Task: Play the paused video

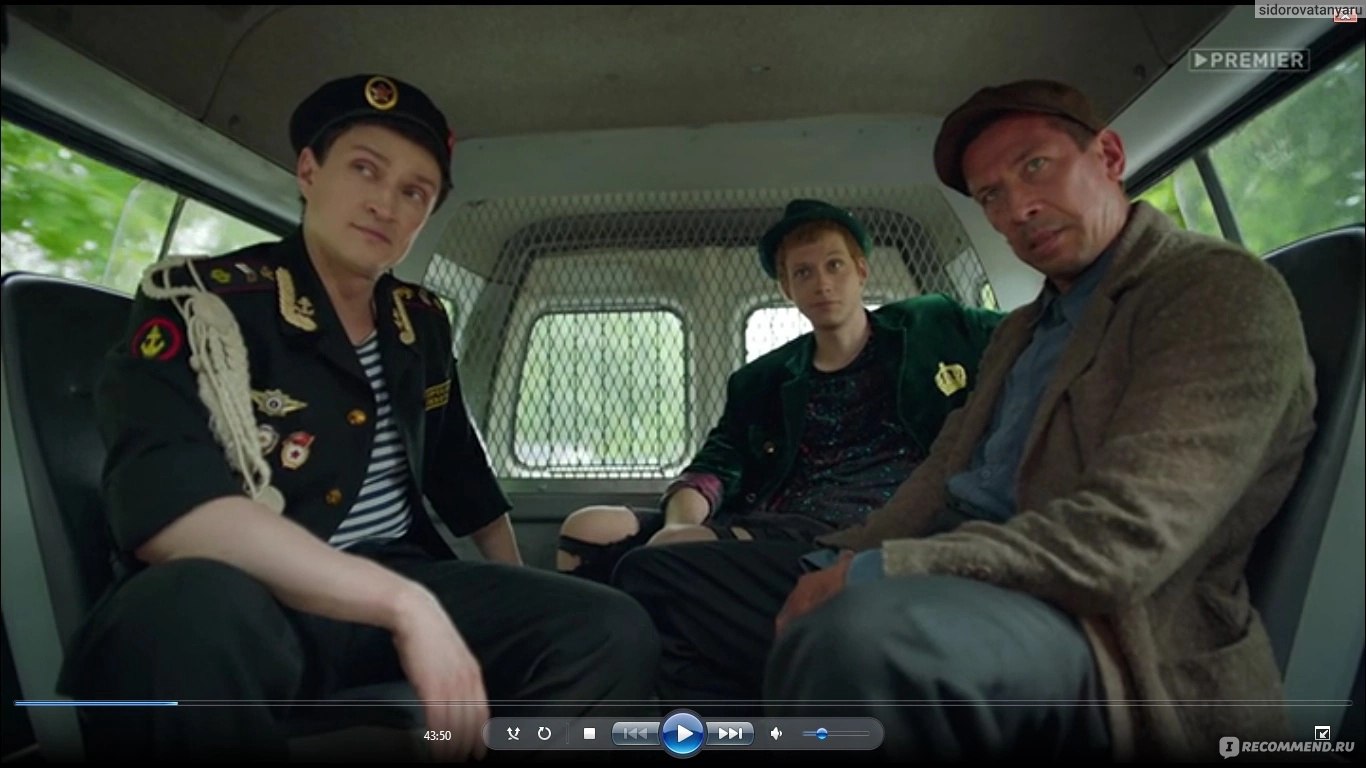Action: [684, 734]
